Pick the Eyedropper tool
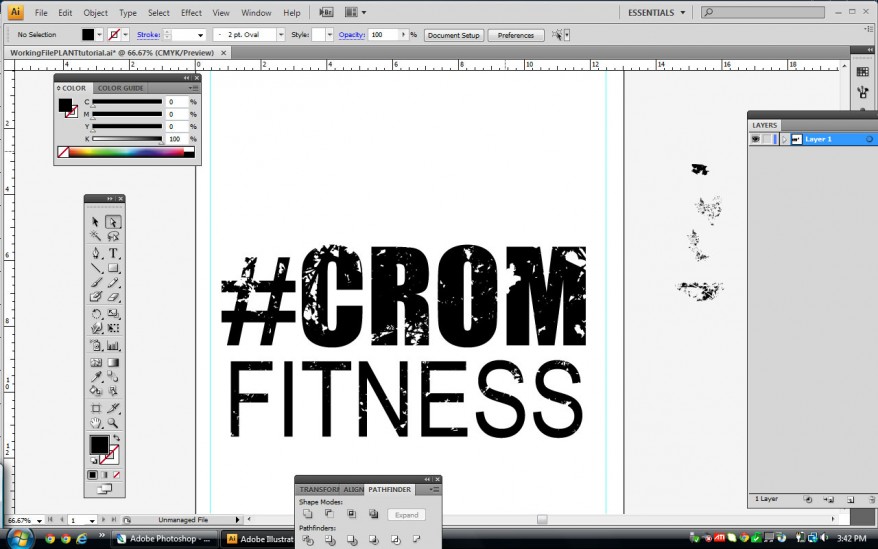878x549 pixels. [x=96, y=376]
